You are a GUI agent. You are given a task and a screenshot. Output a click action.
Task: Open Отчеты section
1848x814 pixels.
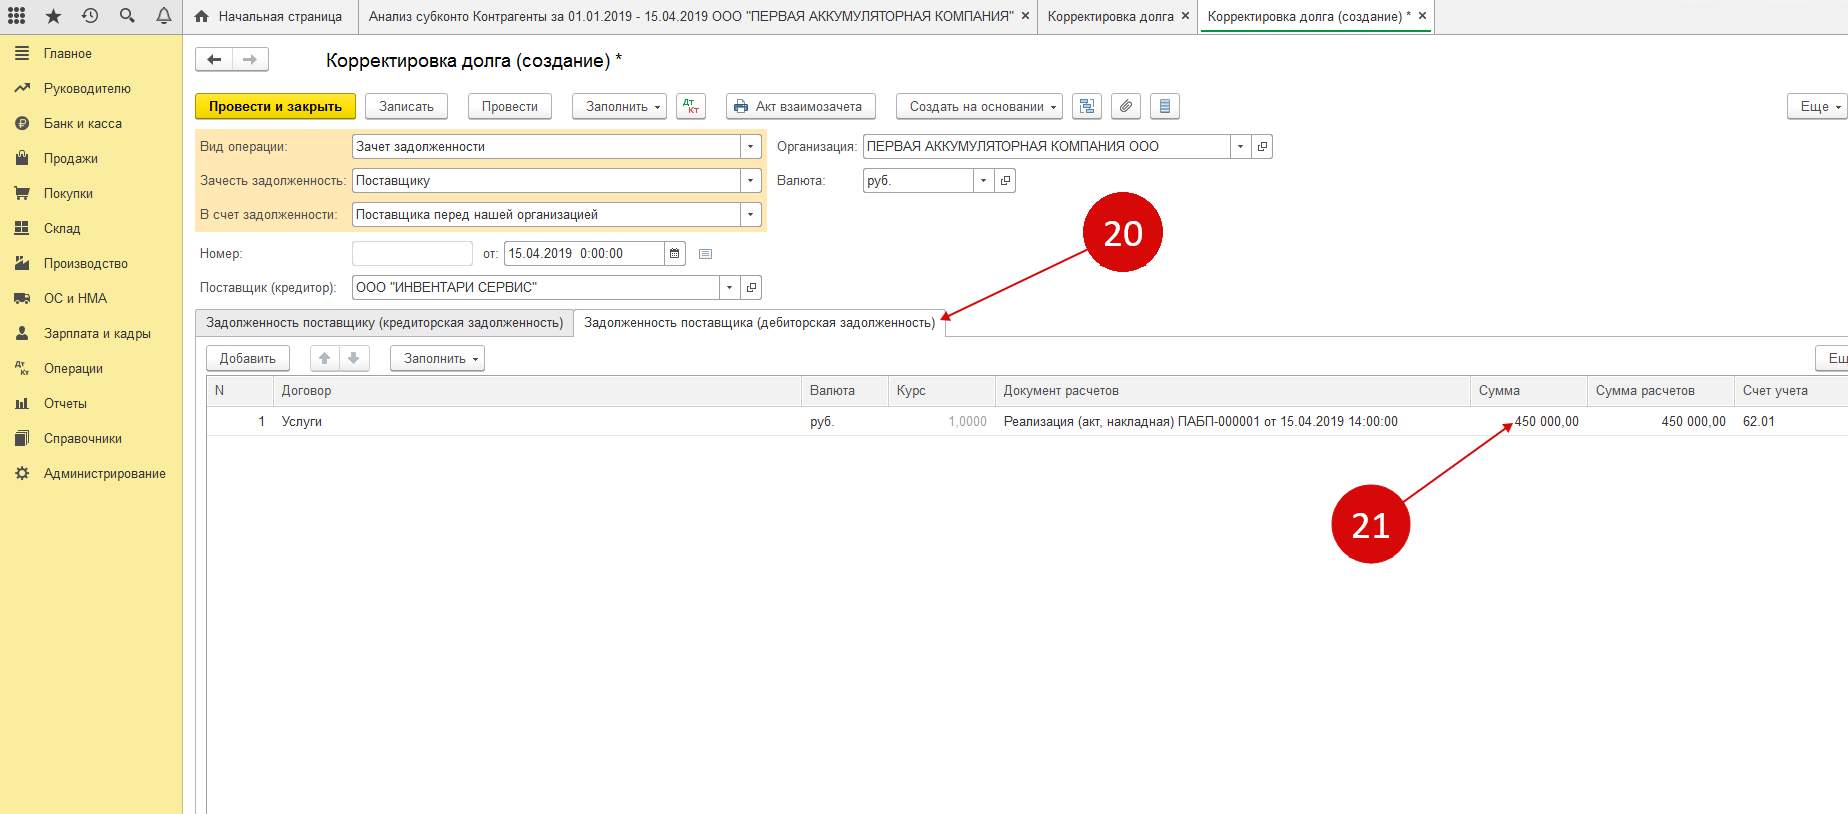tap(91, 404)
